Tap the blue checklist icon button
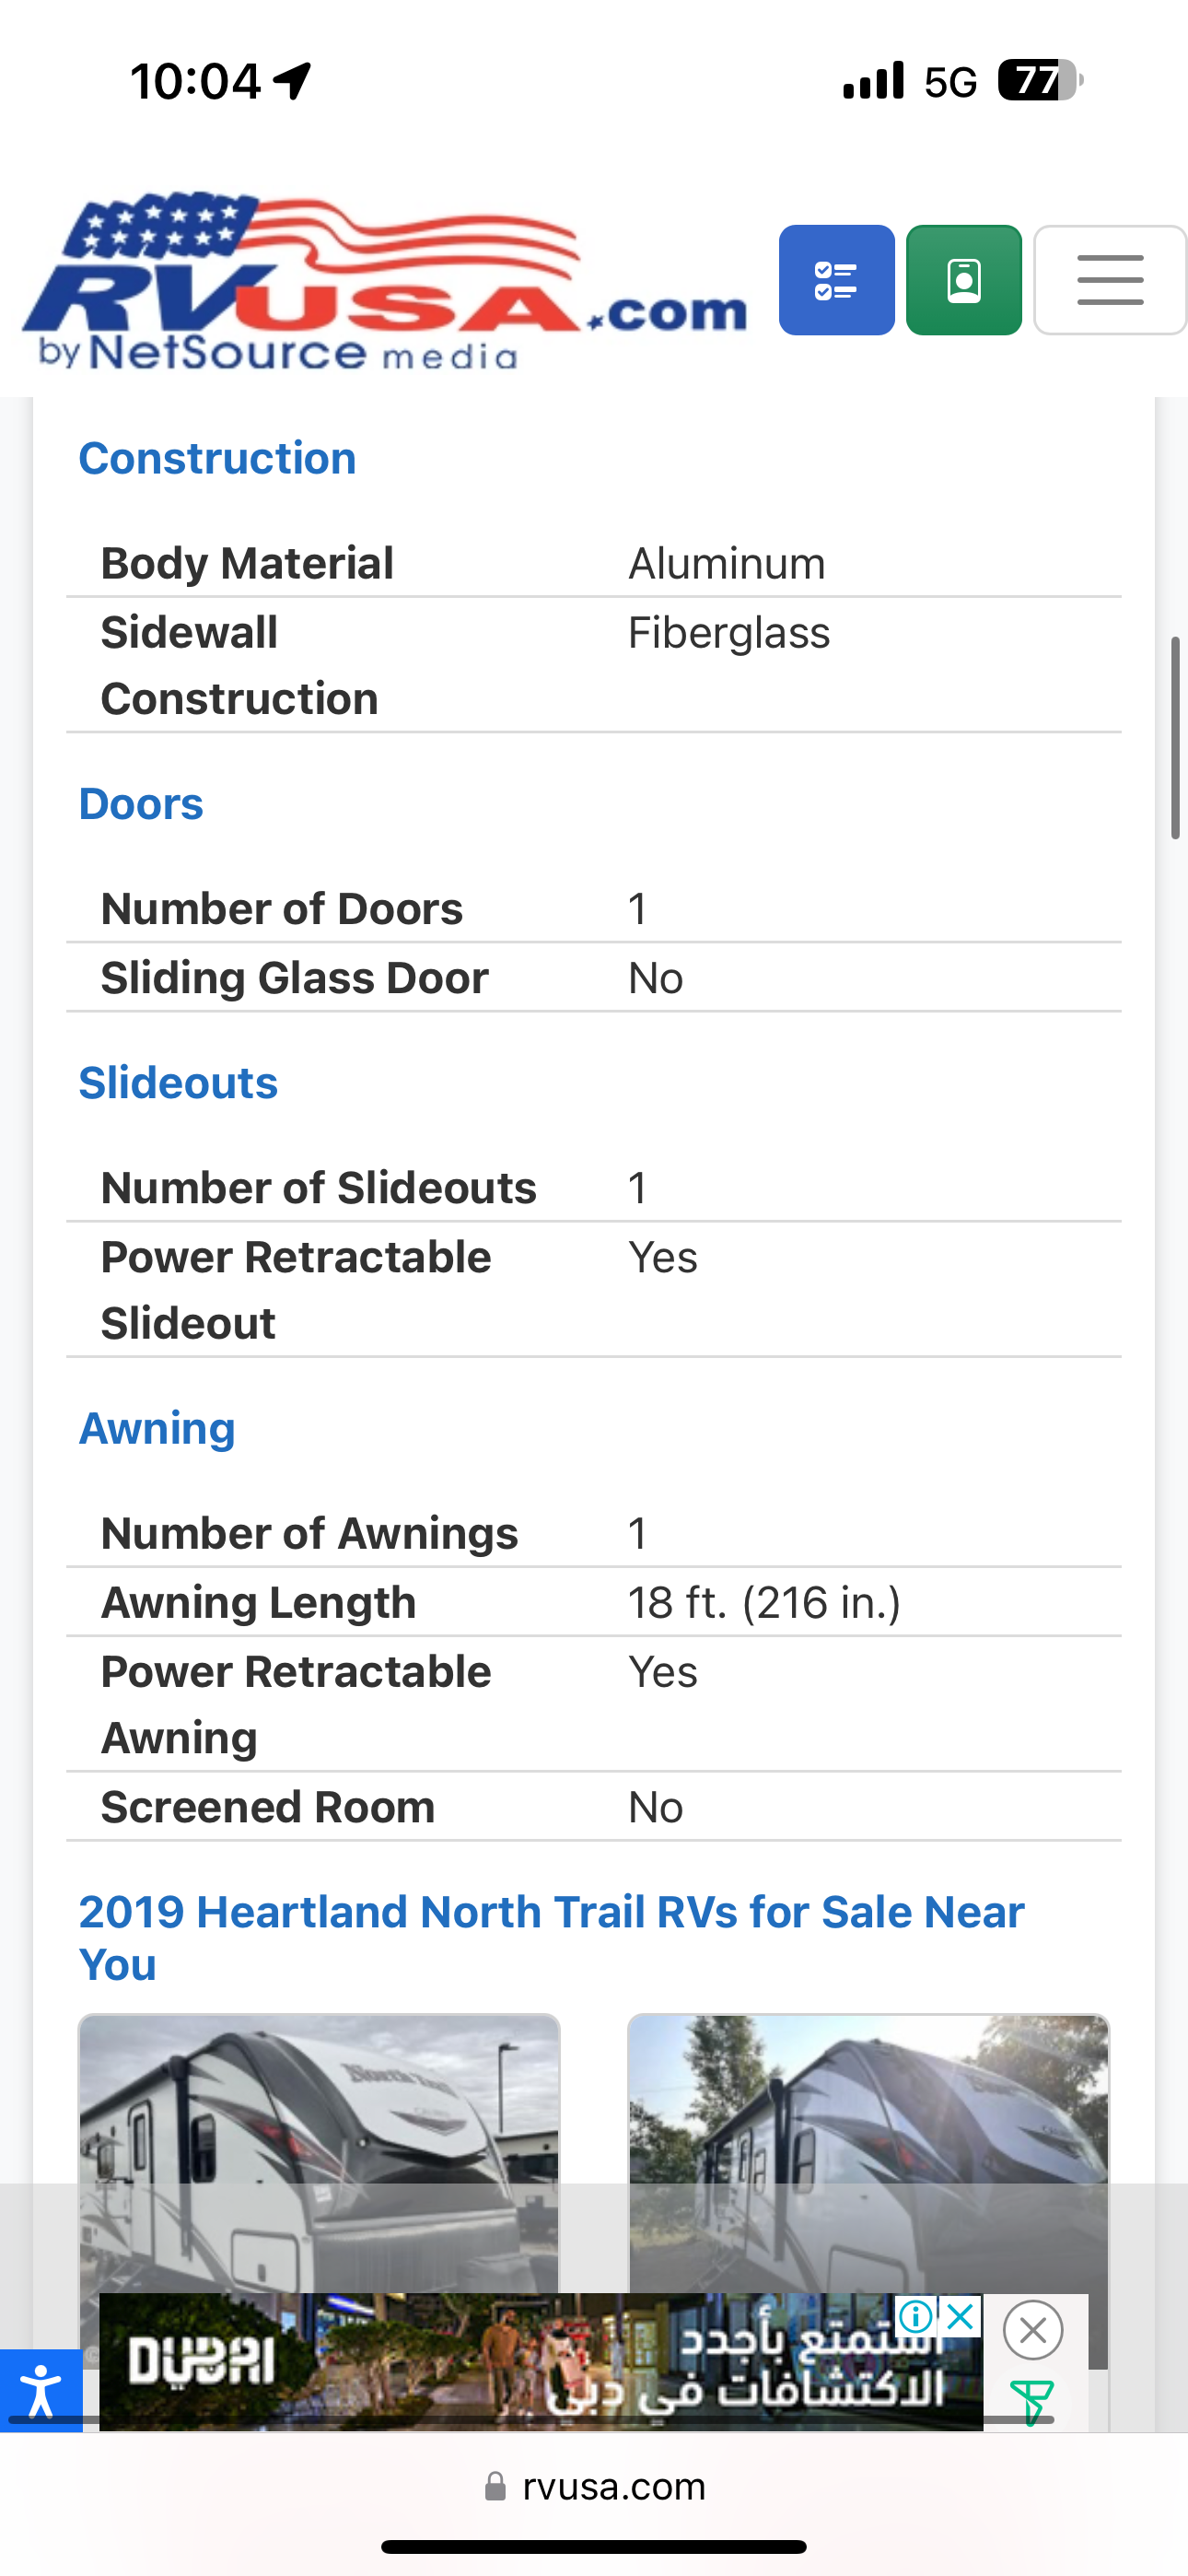The image size is (1188, 2576). pyautogui.click(x=836, y=280)
